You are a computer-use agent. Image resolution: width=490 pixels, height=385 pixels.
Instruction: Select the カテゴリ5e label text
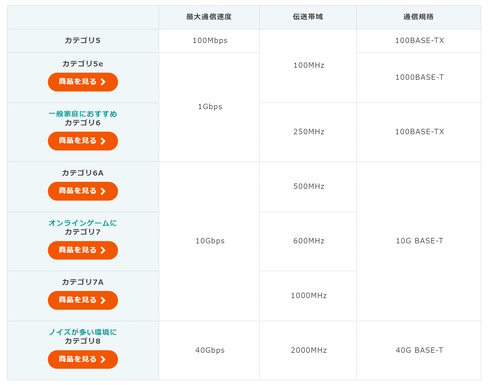click(x=83, y=64)
